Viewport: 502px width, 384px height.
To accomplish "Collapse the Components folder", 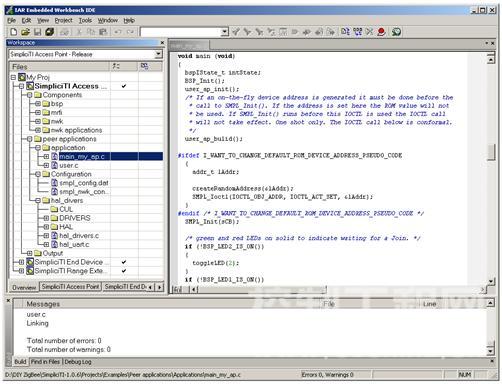I will point(30,95).
